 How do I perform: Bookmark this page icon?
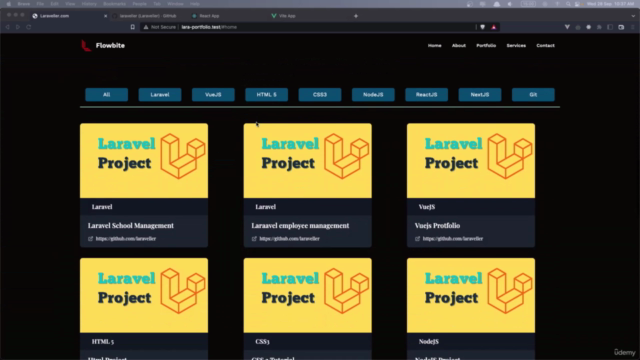pos(133,27)
